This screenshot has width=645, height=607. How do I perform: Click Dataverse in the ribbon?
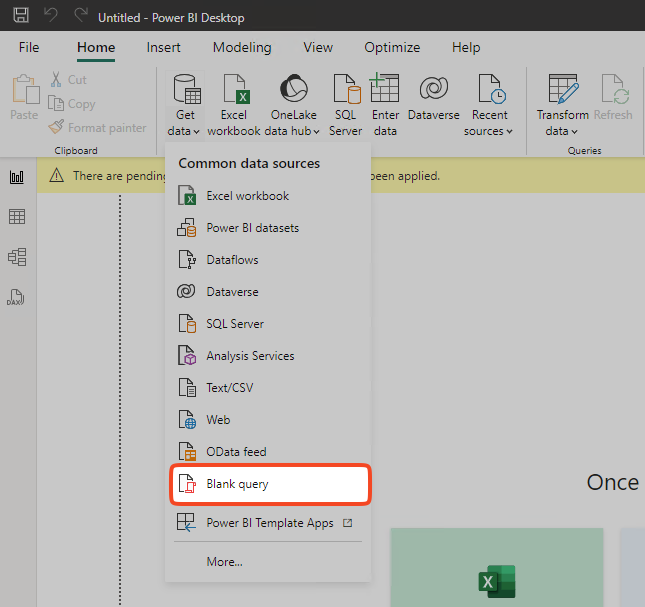click(434, 97)
